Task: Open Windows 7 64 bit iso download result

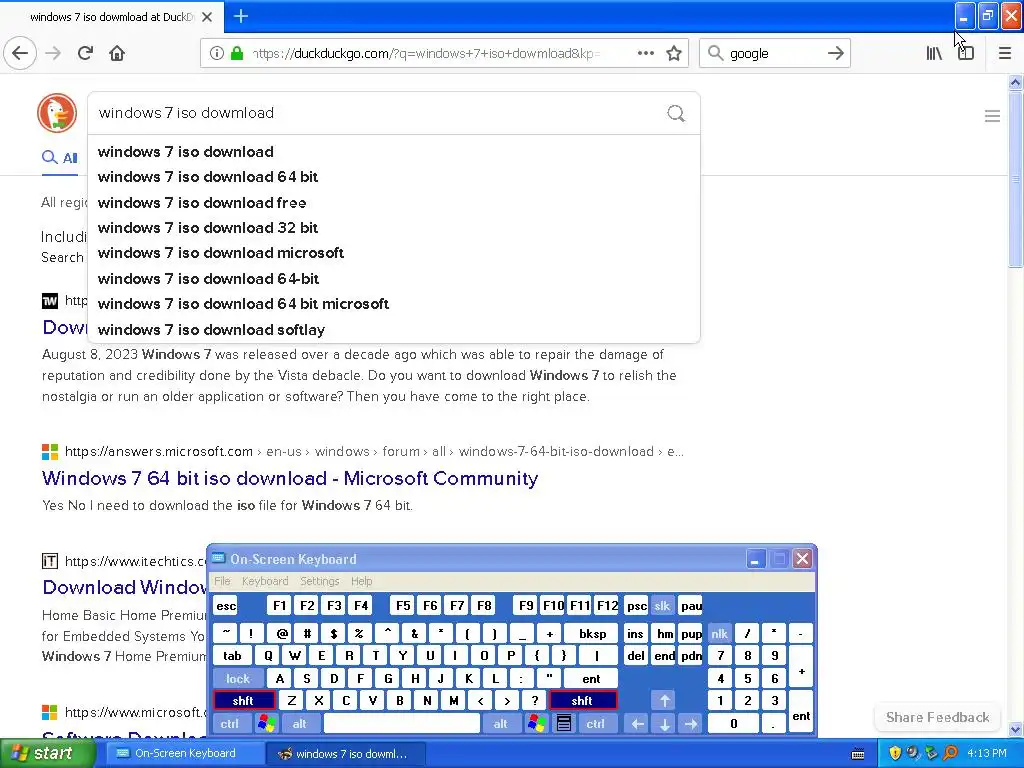Action: [x=290, y=478]
